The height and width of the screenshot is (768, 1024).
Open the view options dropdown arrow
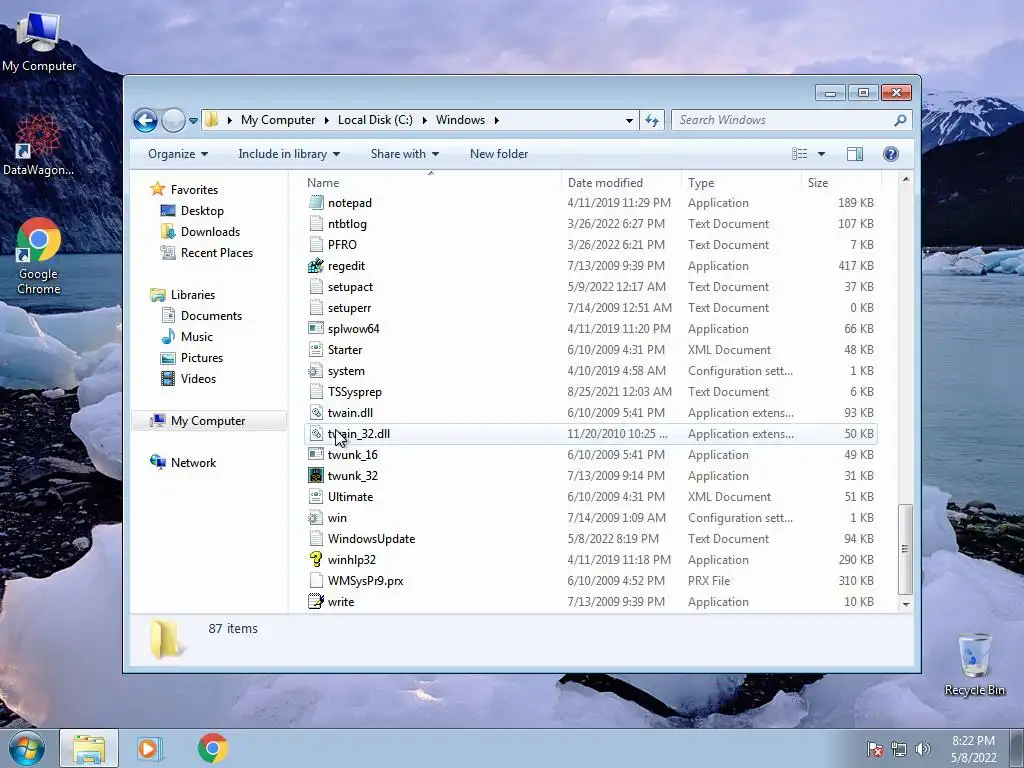pyautogui.click(x=822, y=154)
